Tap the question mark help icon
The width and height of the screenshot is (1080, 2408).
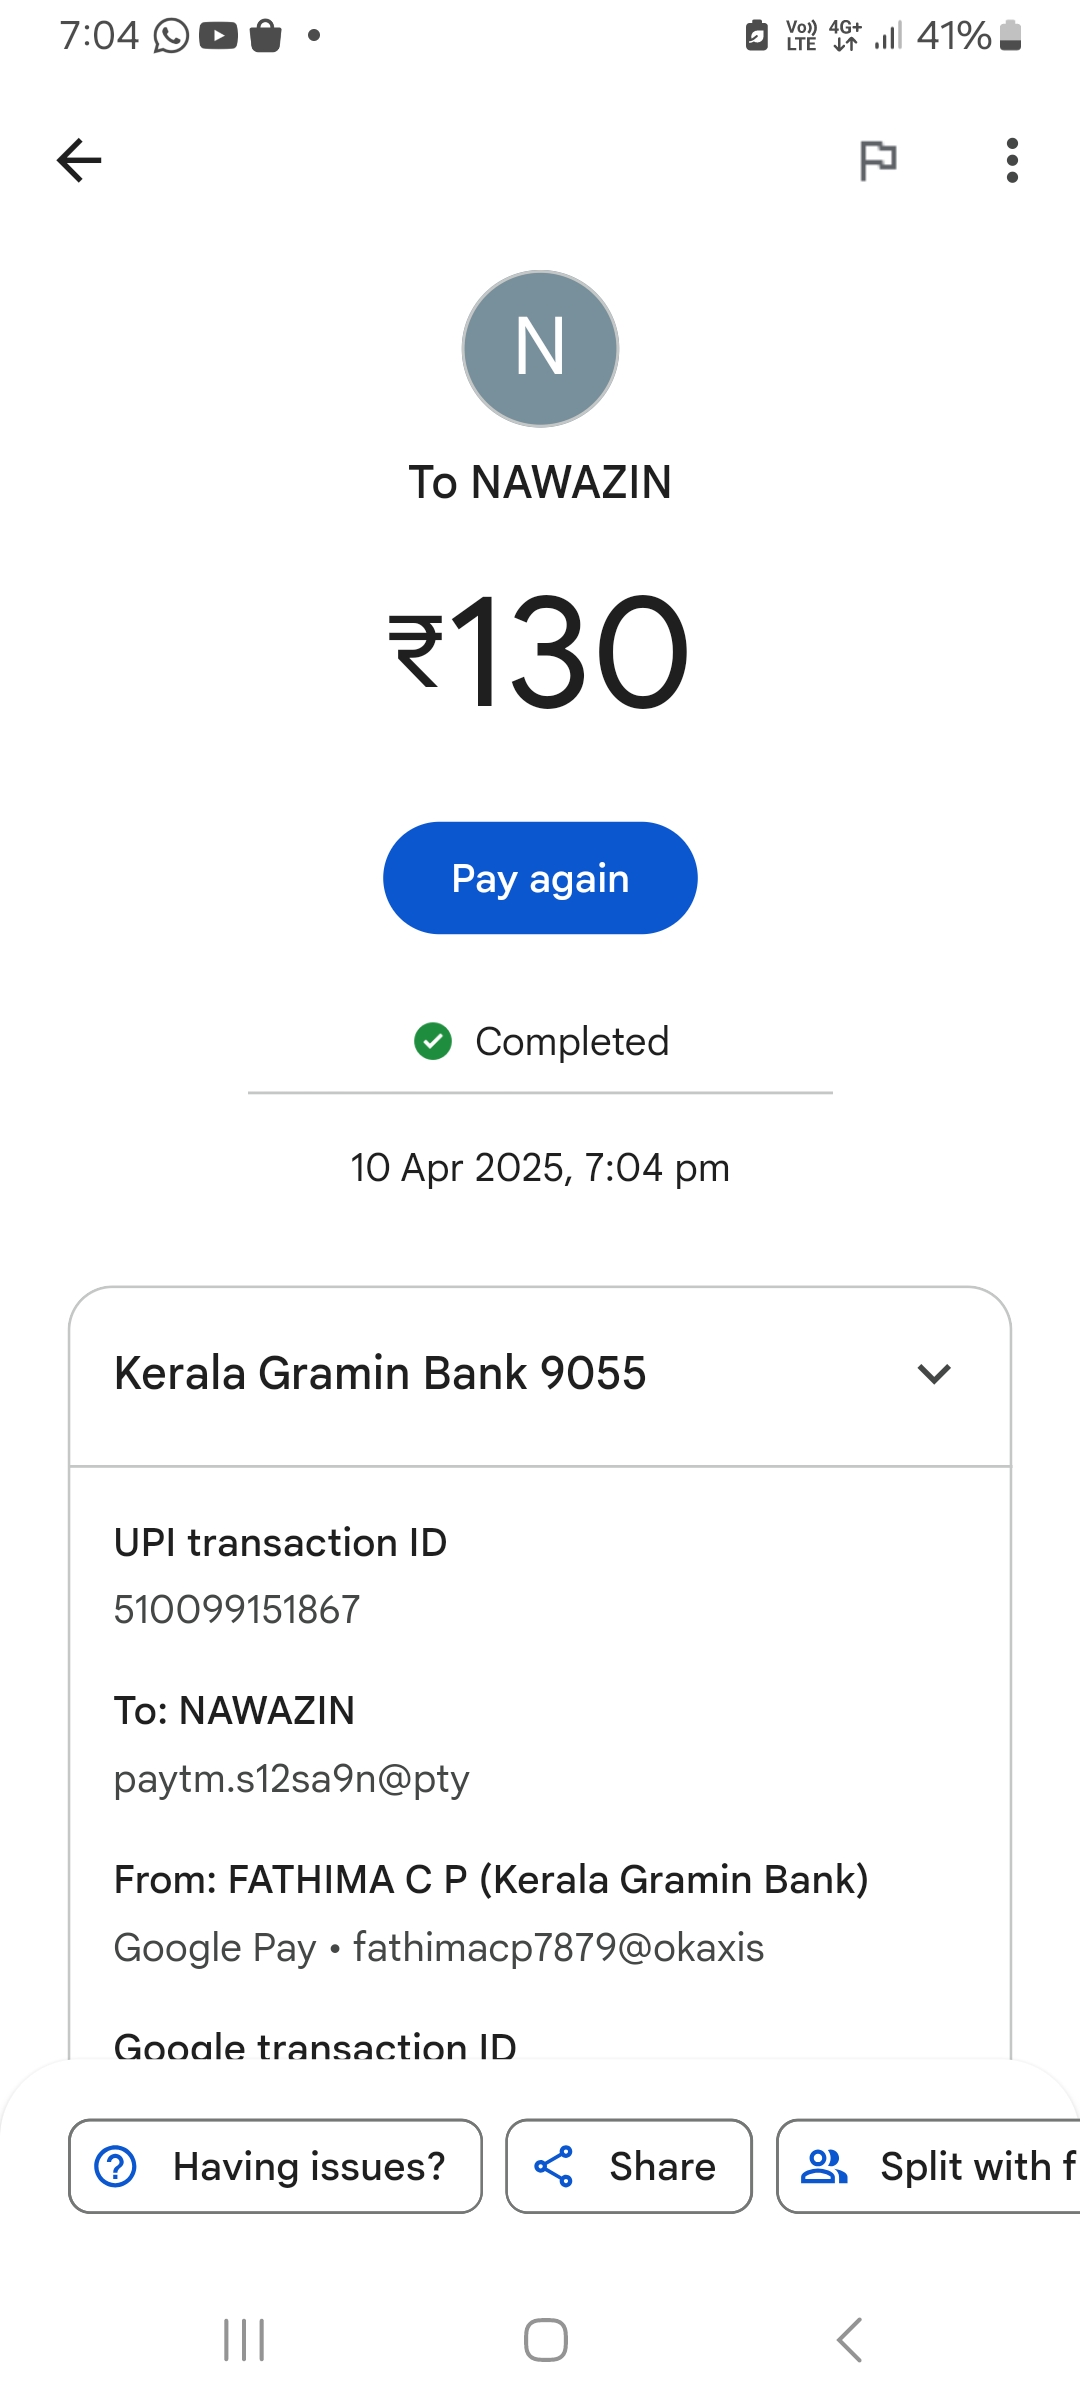point(116,2166)
